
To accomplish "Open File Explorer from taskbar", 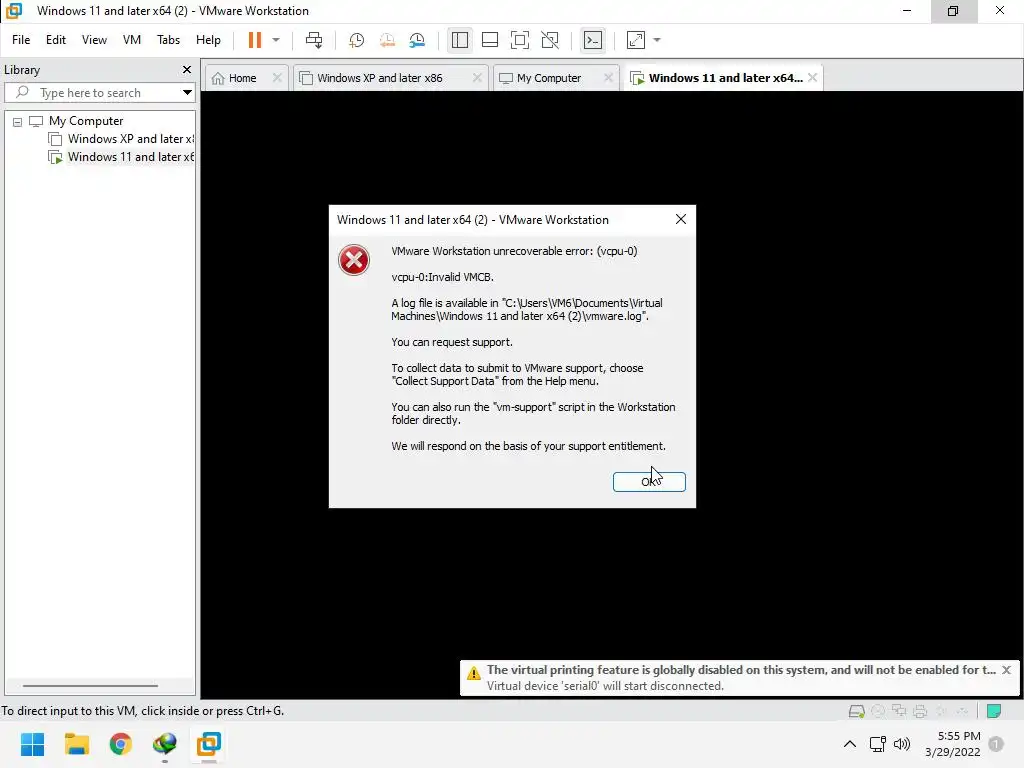I will tap(76, 744).
